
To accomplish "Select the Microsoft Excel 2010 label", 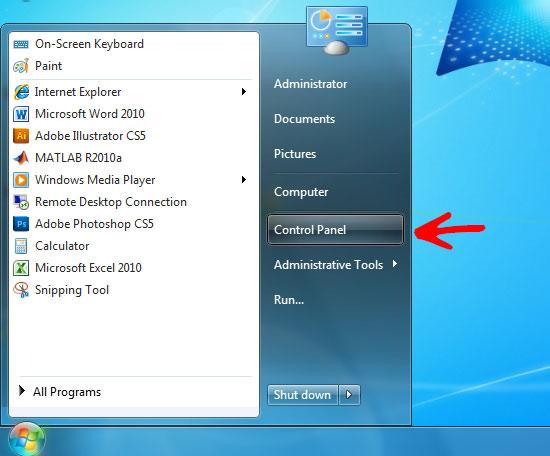I will (x=88, y=268).
